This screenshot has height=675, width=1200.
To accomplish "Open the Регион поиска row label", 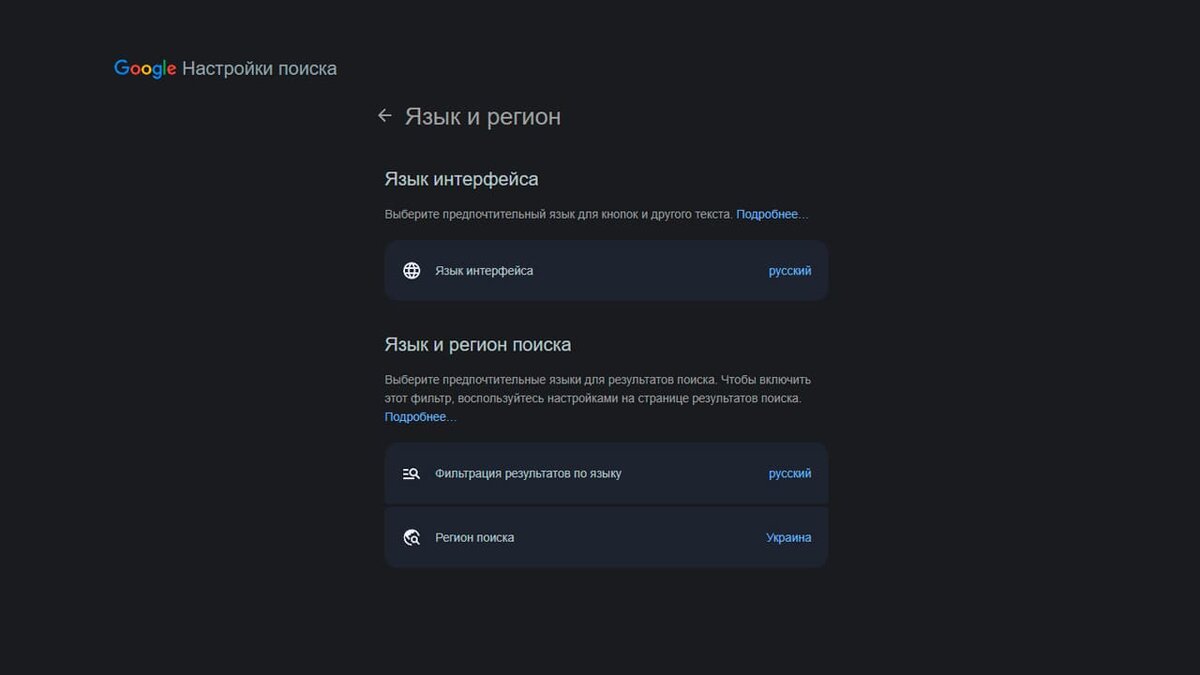I will pyautogui.click(x=475, y=537).
